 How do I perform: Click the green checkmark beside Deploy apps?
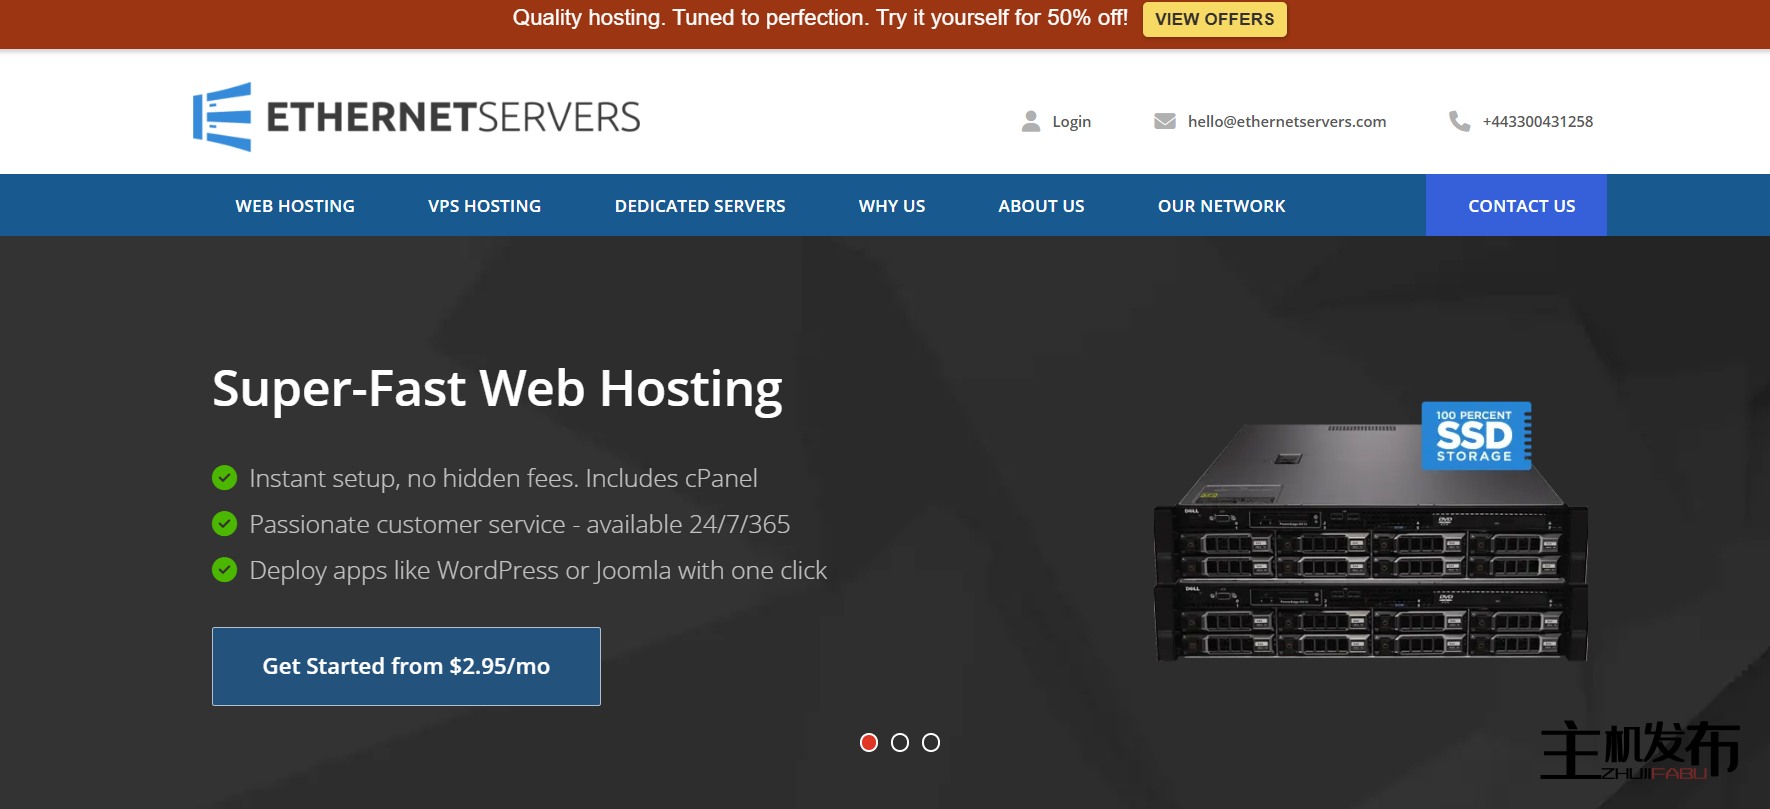[225, 570]
